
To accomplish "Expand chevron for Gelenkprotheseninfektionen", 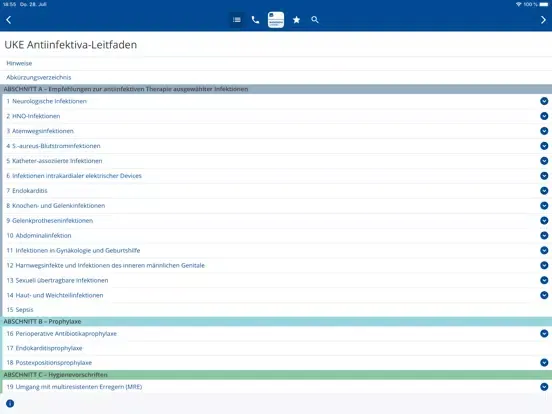I will (x=544, y=220).
